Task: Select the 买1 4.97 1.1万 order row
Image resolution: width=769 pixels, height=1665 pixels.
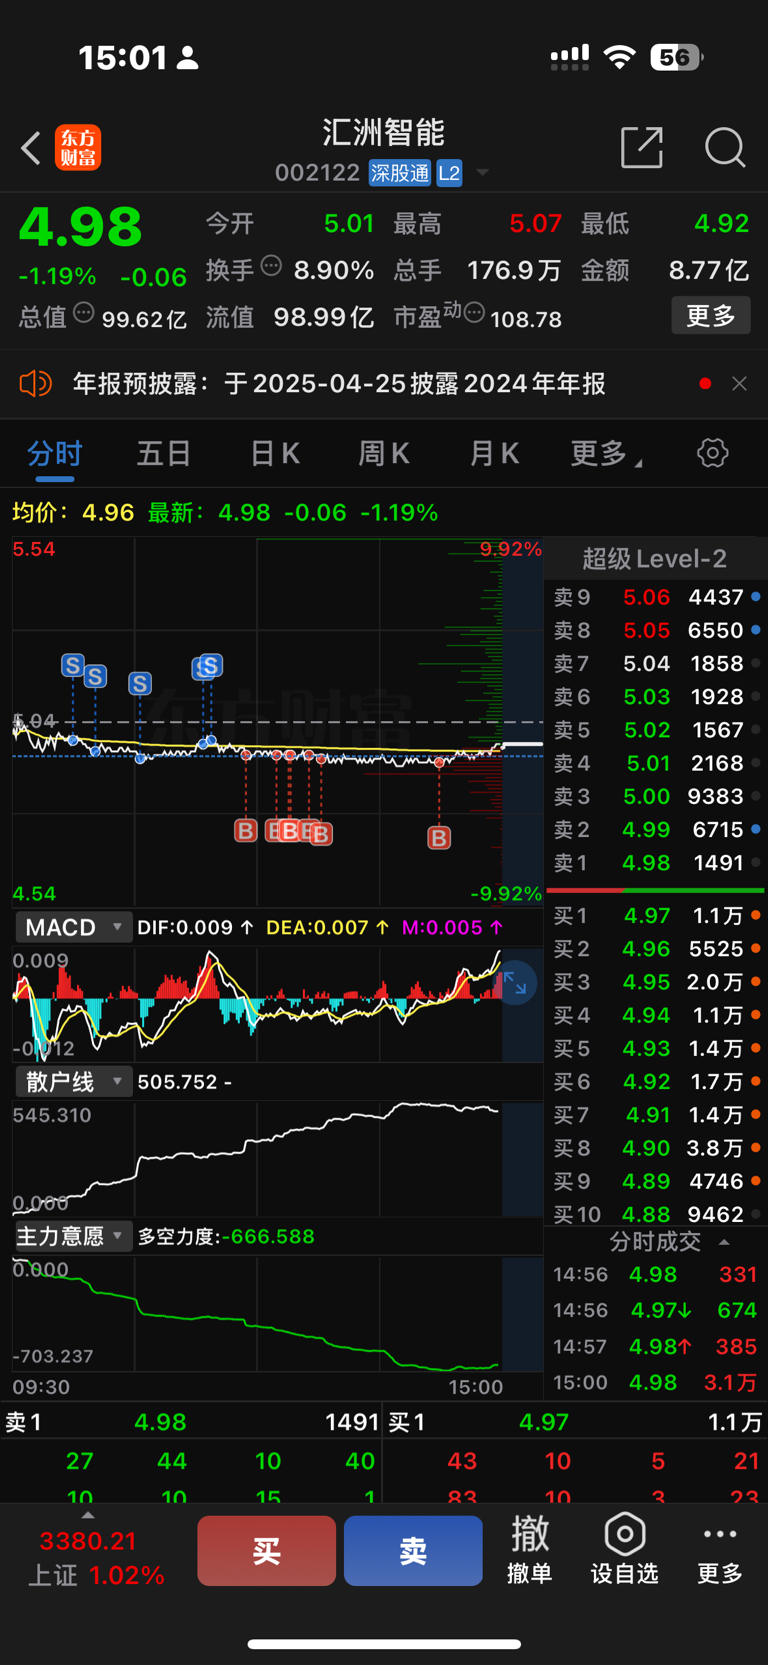Action: coord(658,916)
